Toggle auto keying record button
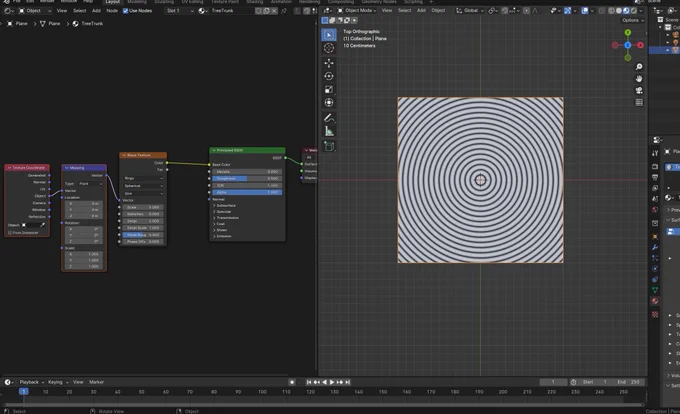This screenshot has height=414, width=680. (292, 382)
